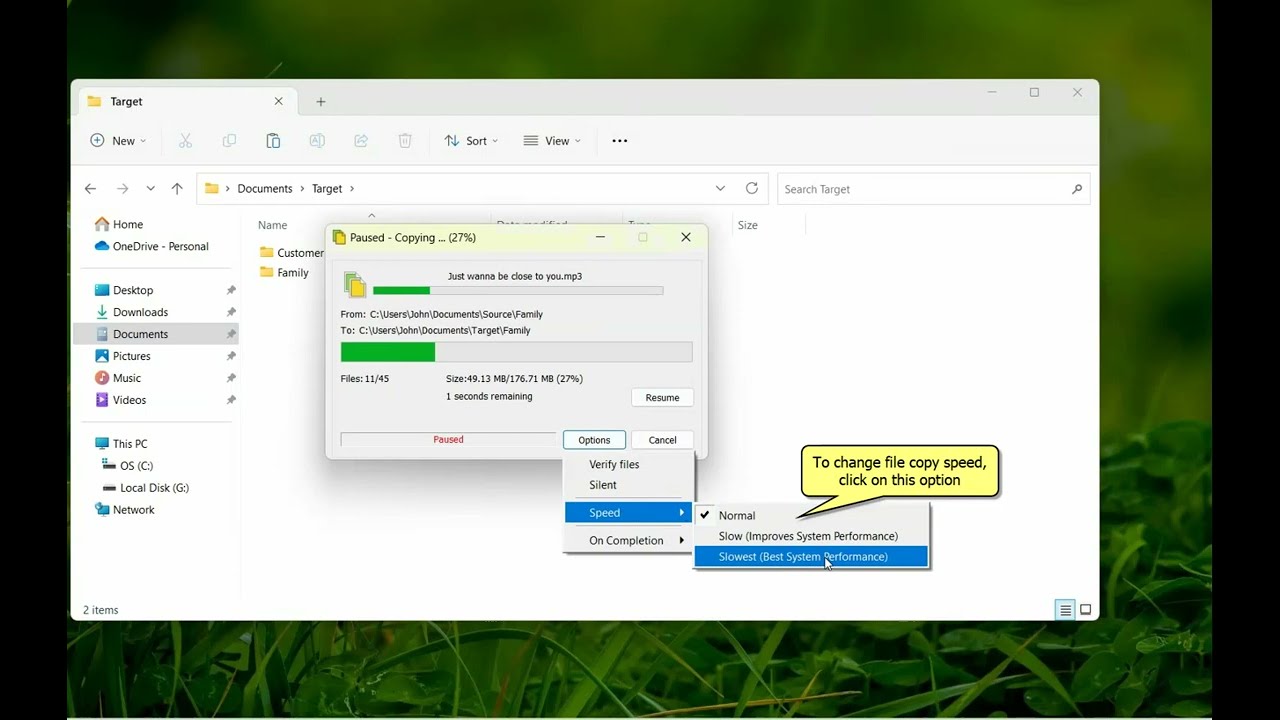The height and width of the screenshot is (720, 1280).
Task: Go up one folder level arrow
Action: (177, 188)
